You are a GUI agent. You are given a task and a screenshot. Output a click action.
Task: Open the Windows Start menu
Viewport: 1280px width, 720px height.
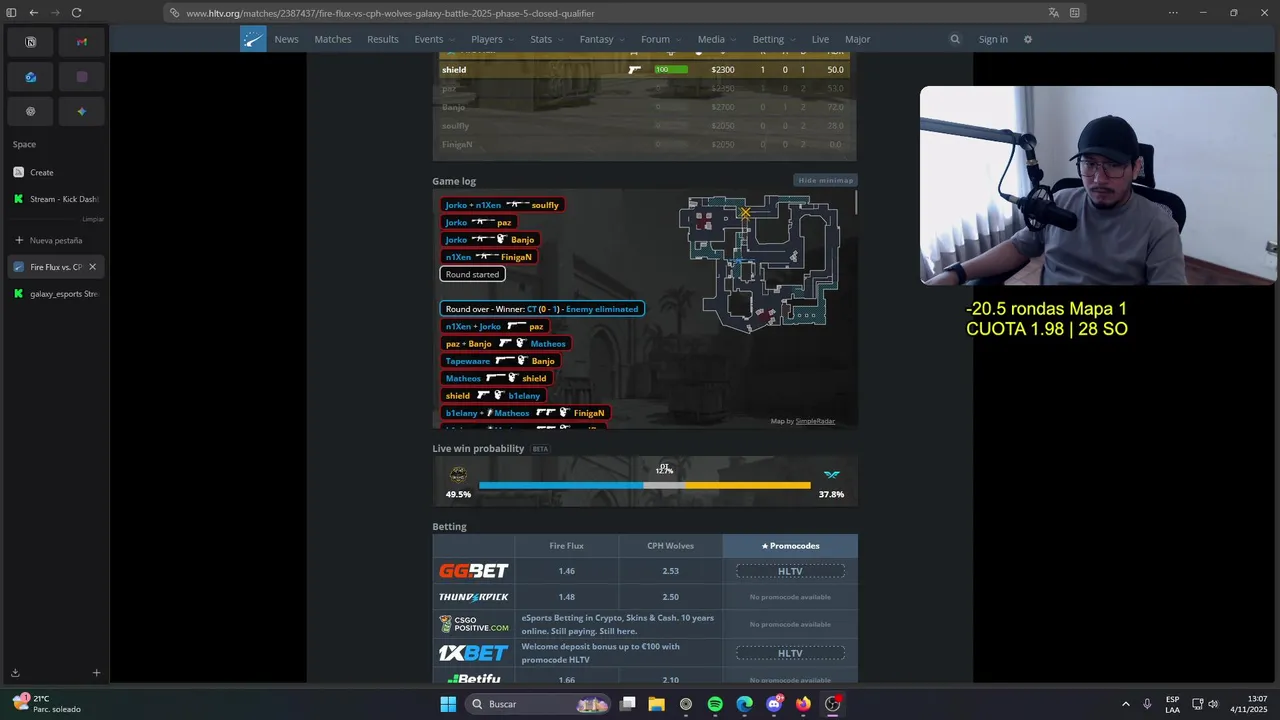pyautogui.click(x=448, y=704)
